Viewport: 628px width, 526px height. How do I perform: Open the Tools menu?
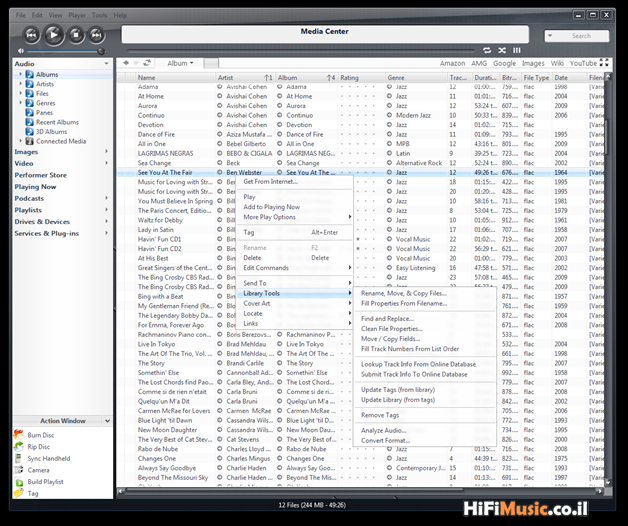[x=99, y=15]
